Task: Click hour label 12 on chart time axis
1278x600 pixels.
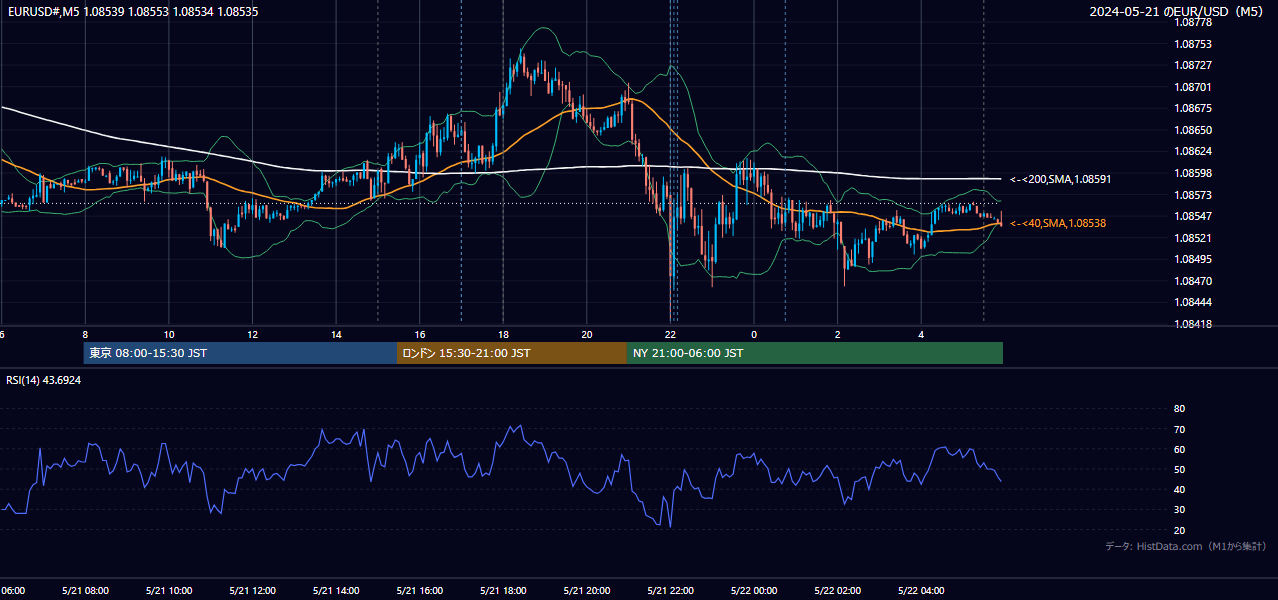Action: tap(253, 334)
